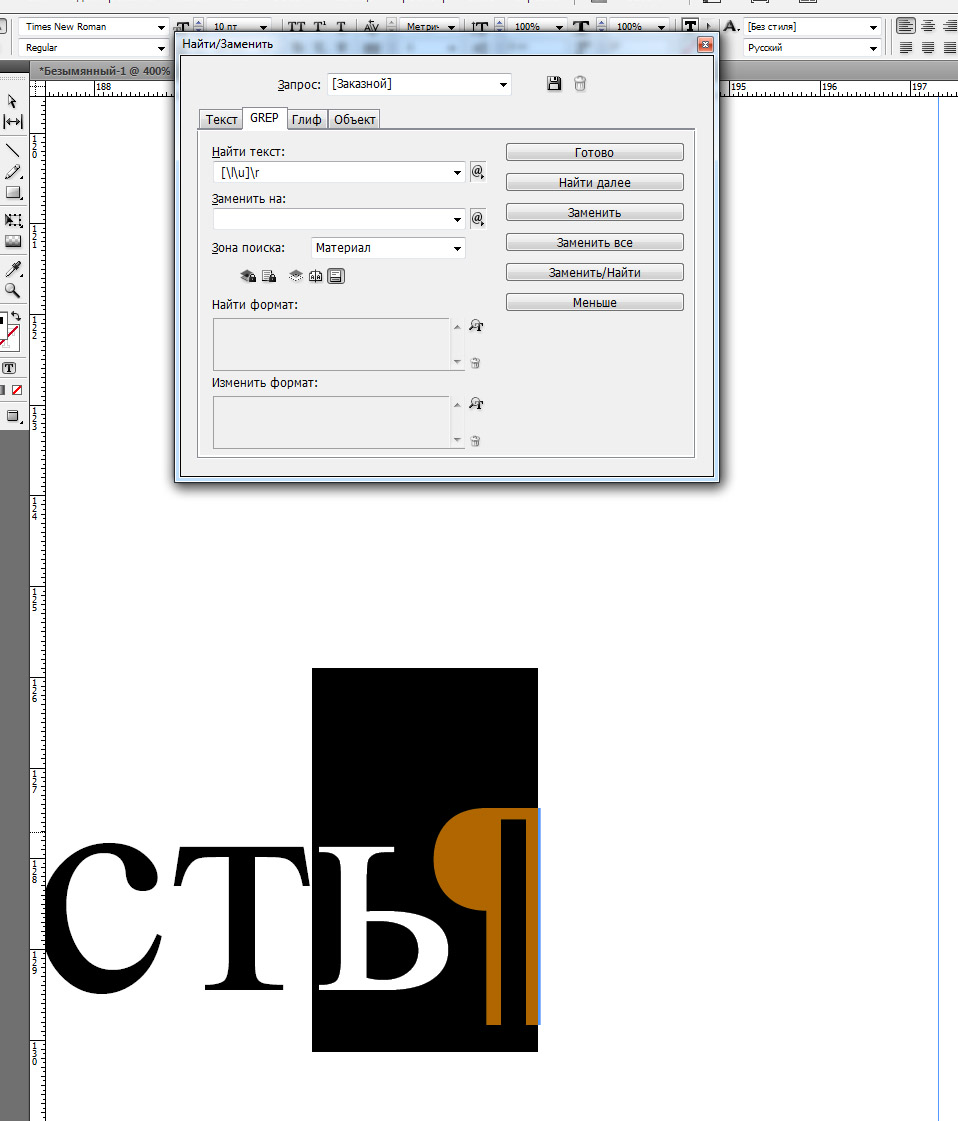958x1121 pixels.
Task: Click the Заменить button
Action: click(594, 212)
